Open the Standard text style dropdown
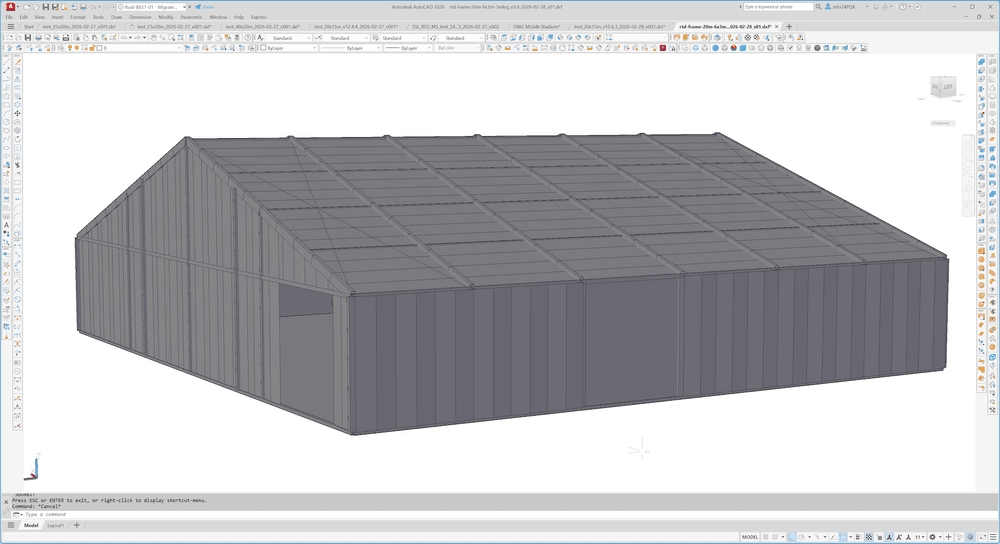This screenshot has width=1000, height=544. (x=286, y=38)
